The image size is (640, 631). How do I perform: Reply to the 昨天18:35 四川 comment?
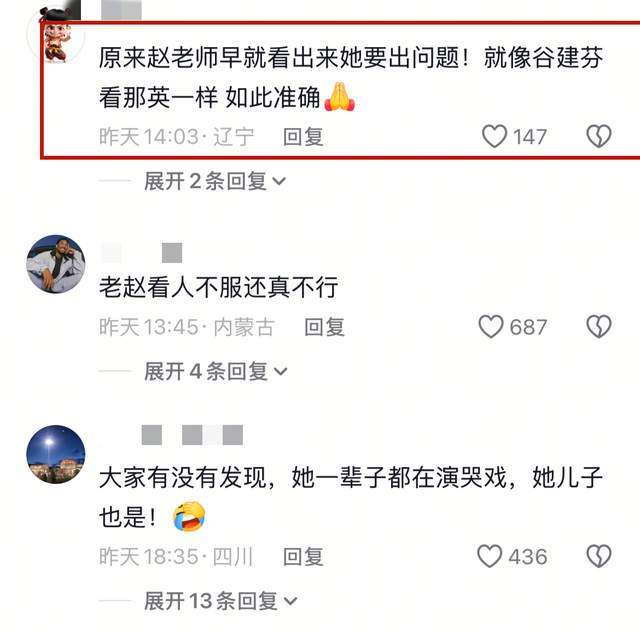pos(303,557)
